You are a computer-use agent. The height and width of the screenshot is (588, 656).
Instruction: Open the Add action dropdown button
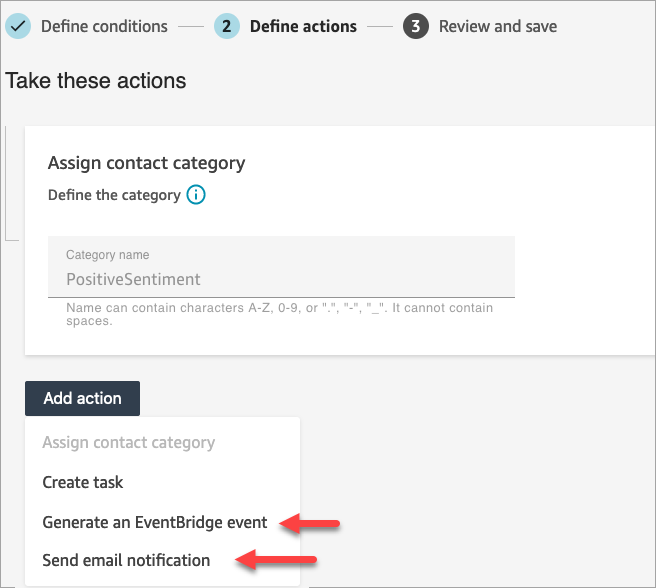[83, 398]
